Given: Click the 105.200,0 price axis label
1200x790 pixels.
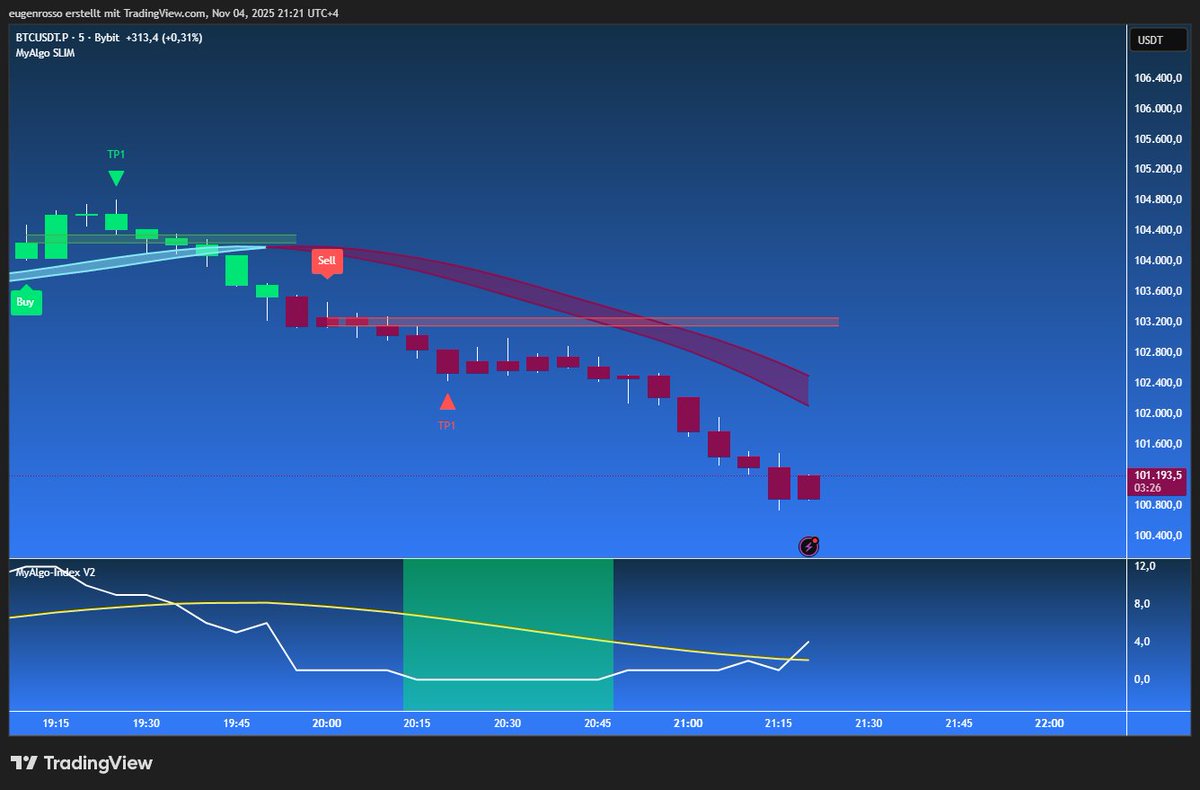Looking at the screenshot, I should pyautogui.click(x=1156, y=169).
